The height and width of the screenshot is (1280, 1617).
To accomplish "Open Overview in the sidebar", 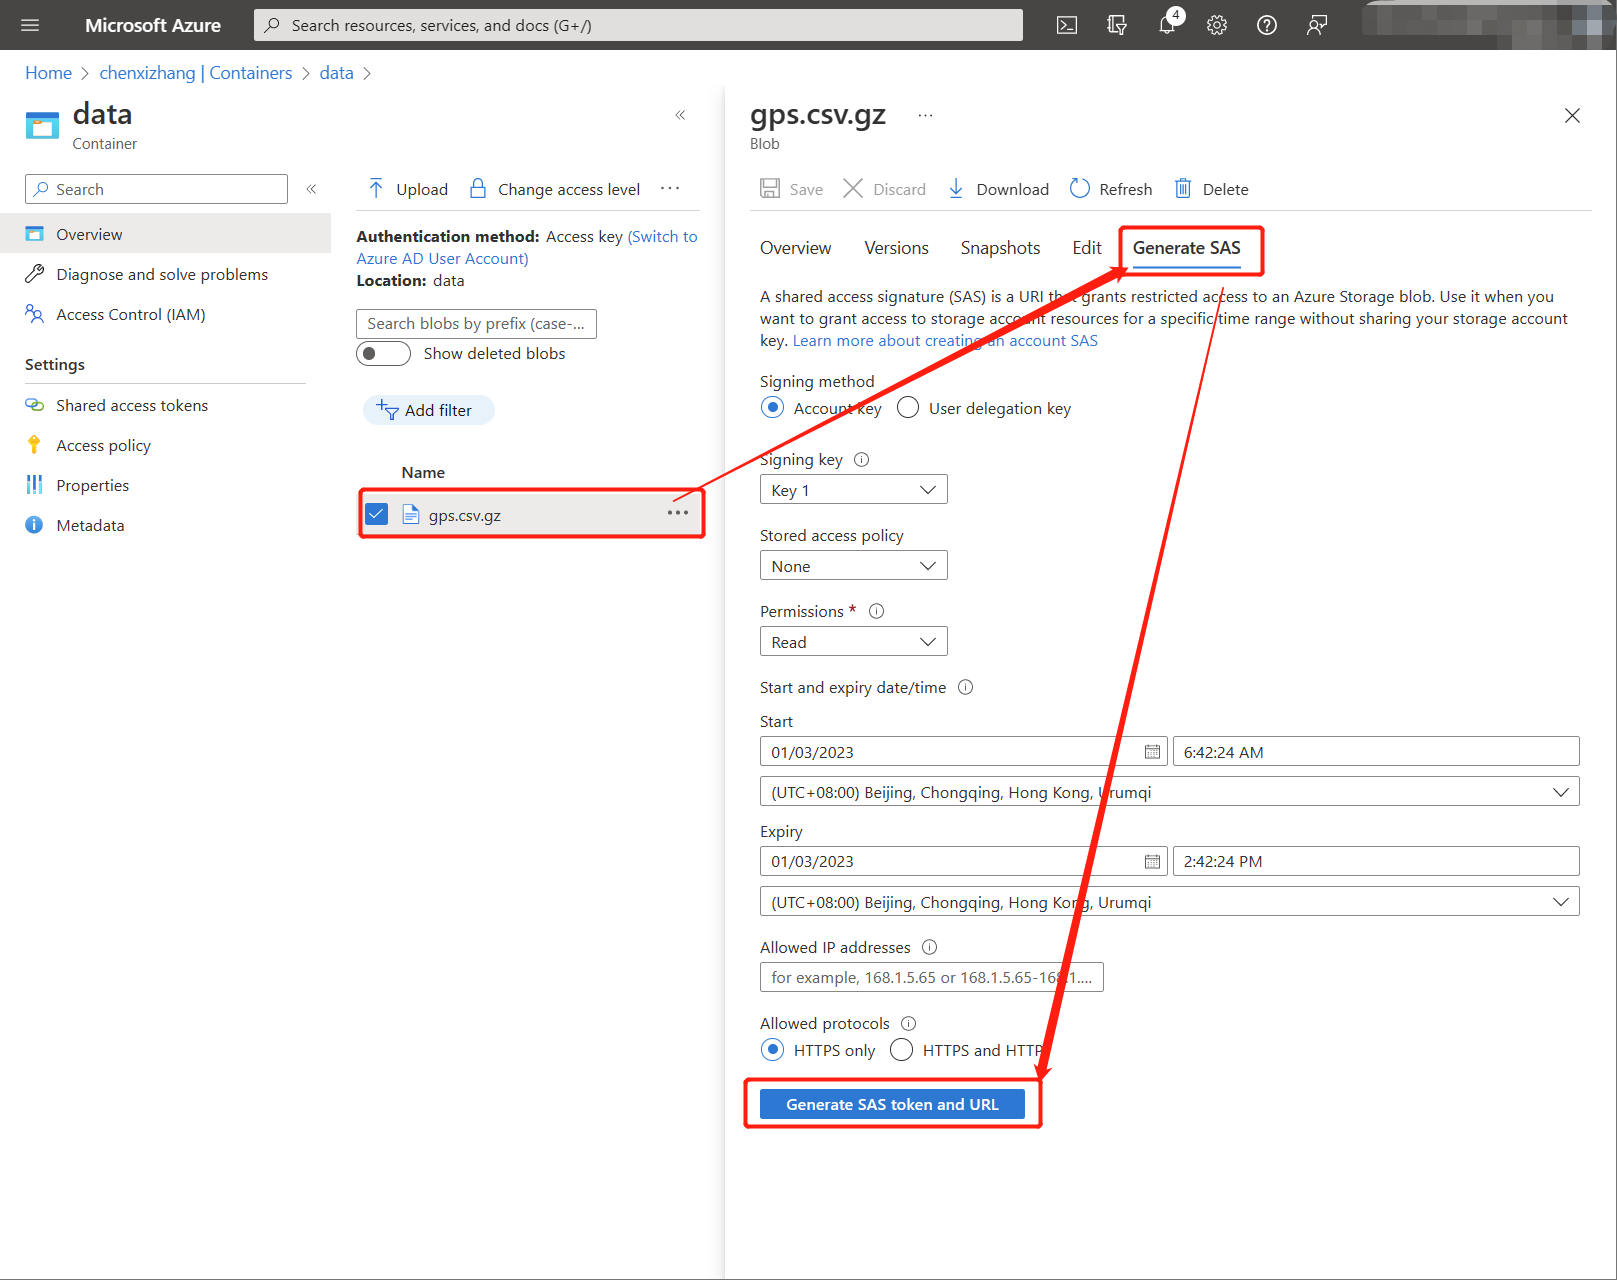I will [165, 234].
